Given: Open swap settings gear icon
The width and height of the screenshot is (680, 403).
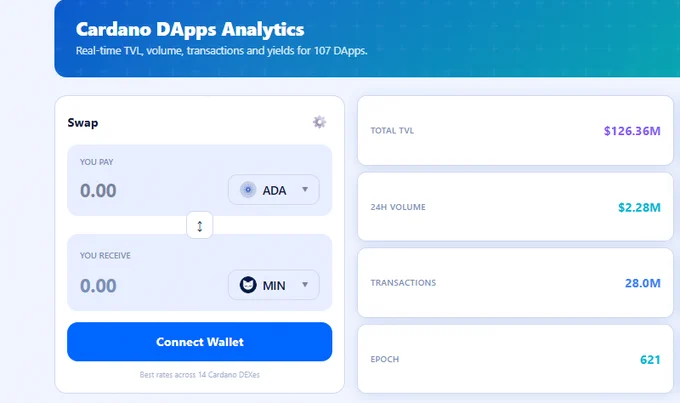Looking at the screenshot, I should pyautogui.click(x=319, y=122).
